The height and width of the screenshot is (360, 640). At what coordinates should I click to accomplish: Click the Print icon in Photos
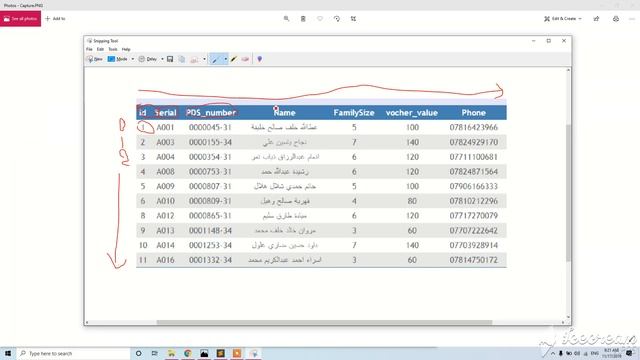tap(616, 19)
